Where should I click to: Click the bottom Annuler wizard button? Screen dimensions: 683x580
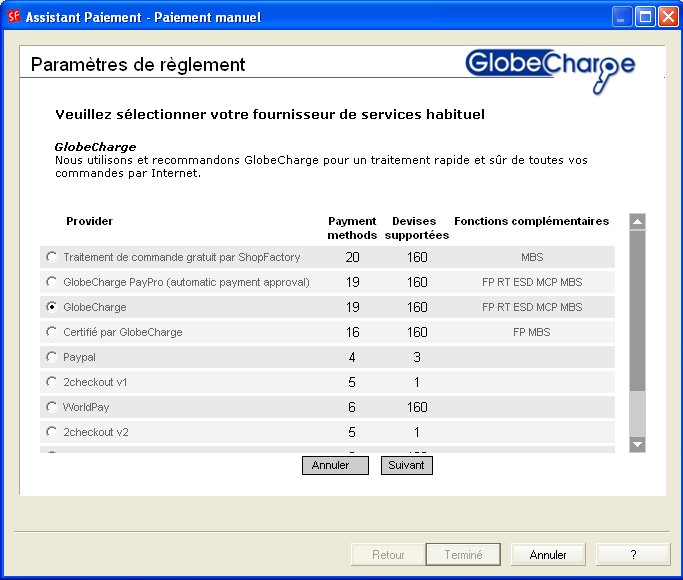(x=547, y=554)
